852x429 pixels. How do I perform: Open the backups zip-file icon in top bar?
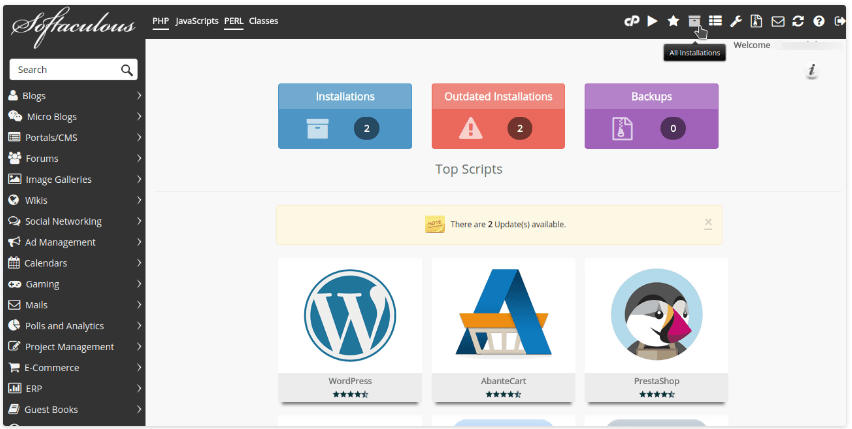pyautogui.click(x=756, y=21)
